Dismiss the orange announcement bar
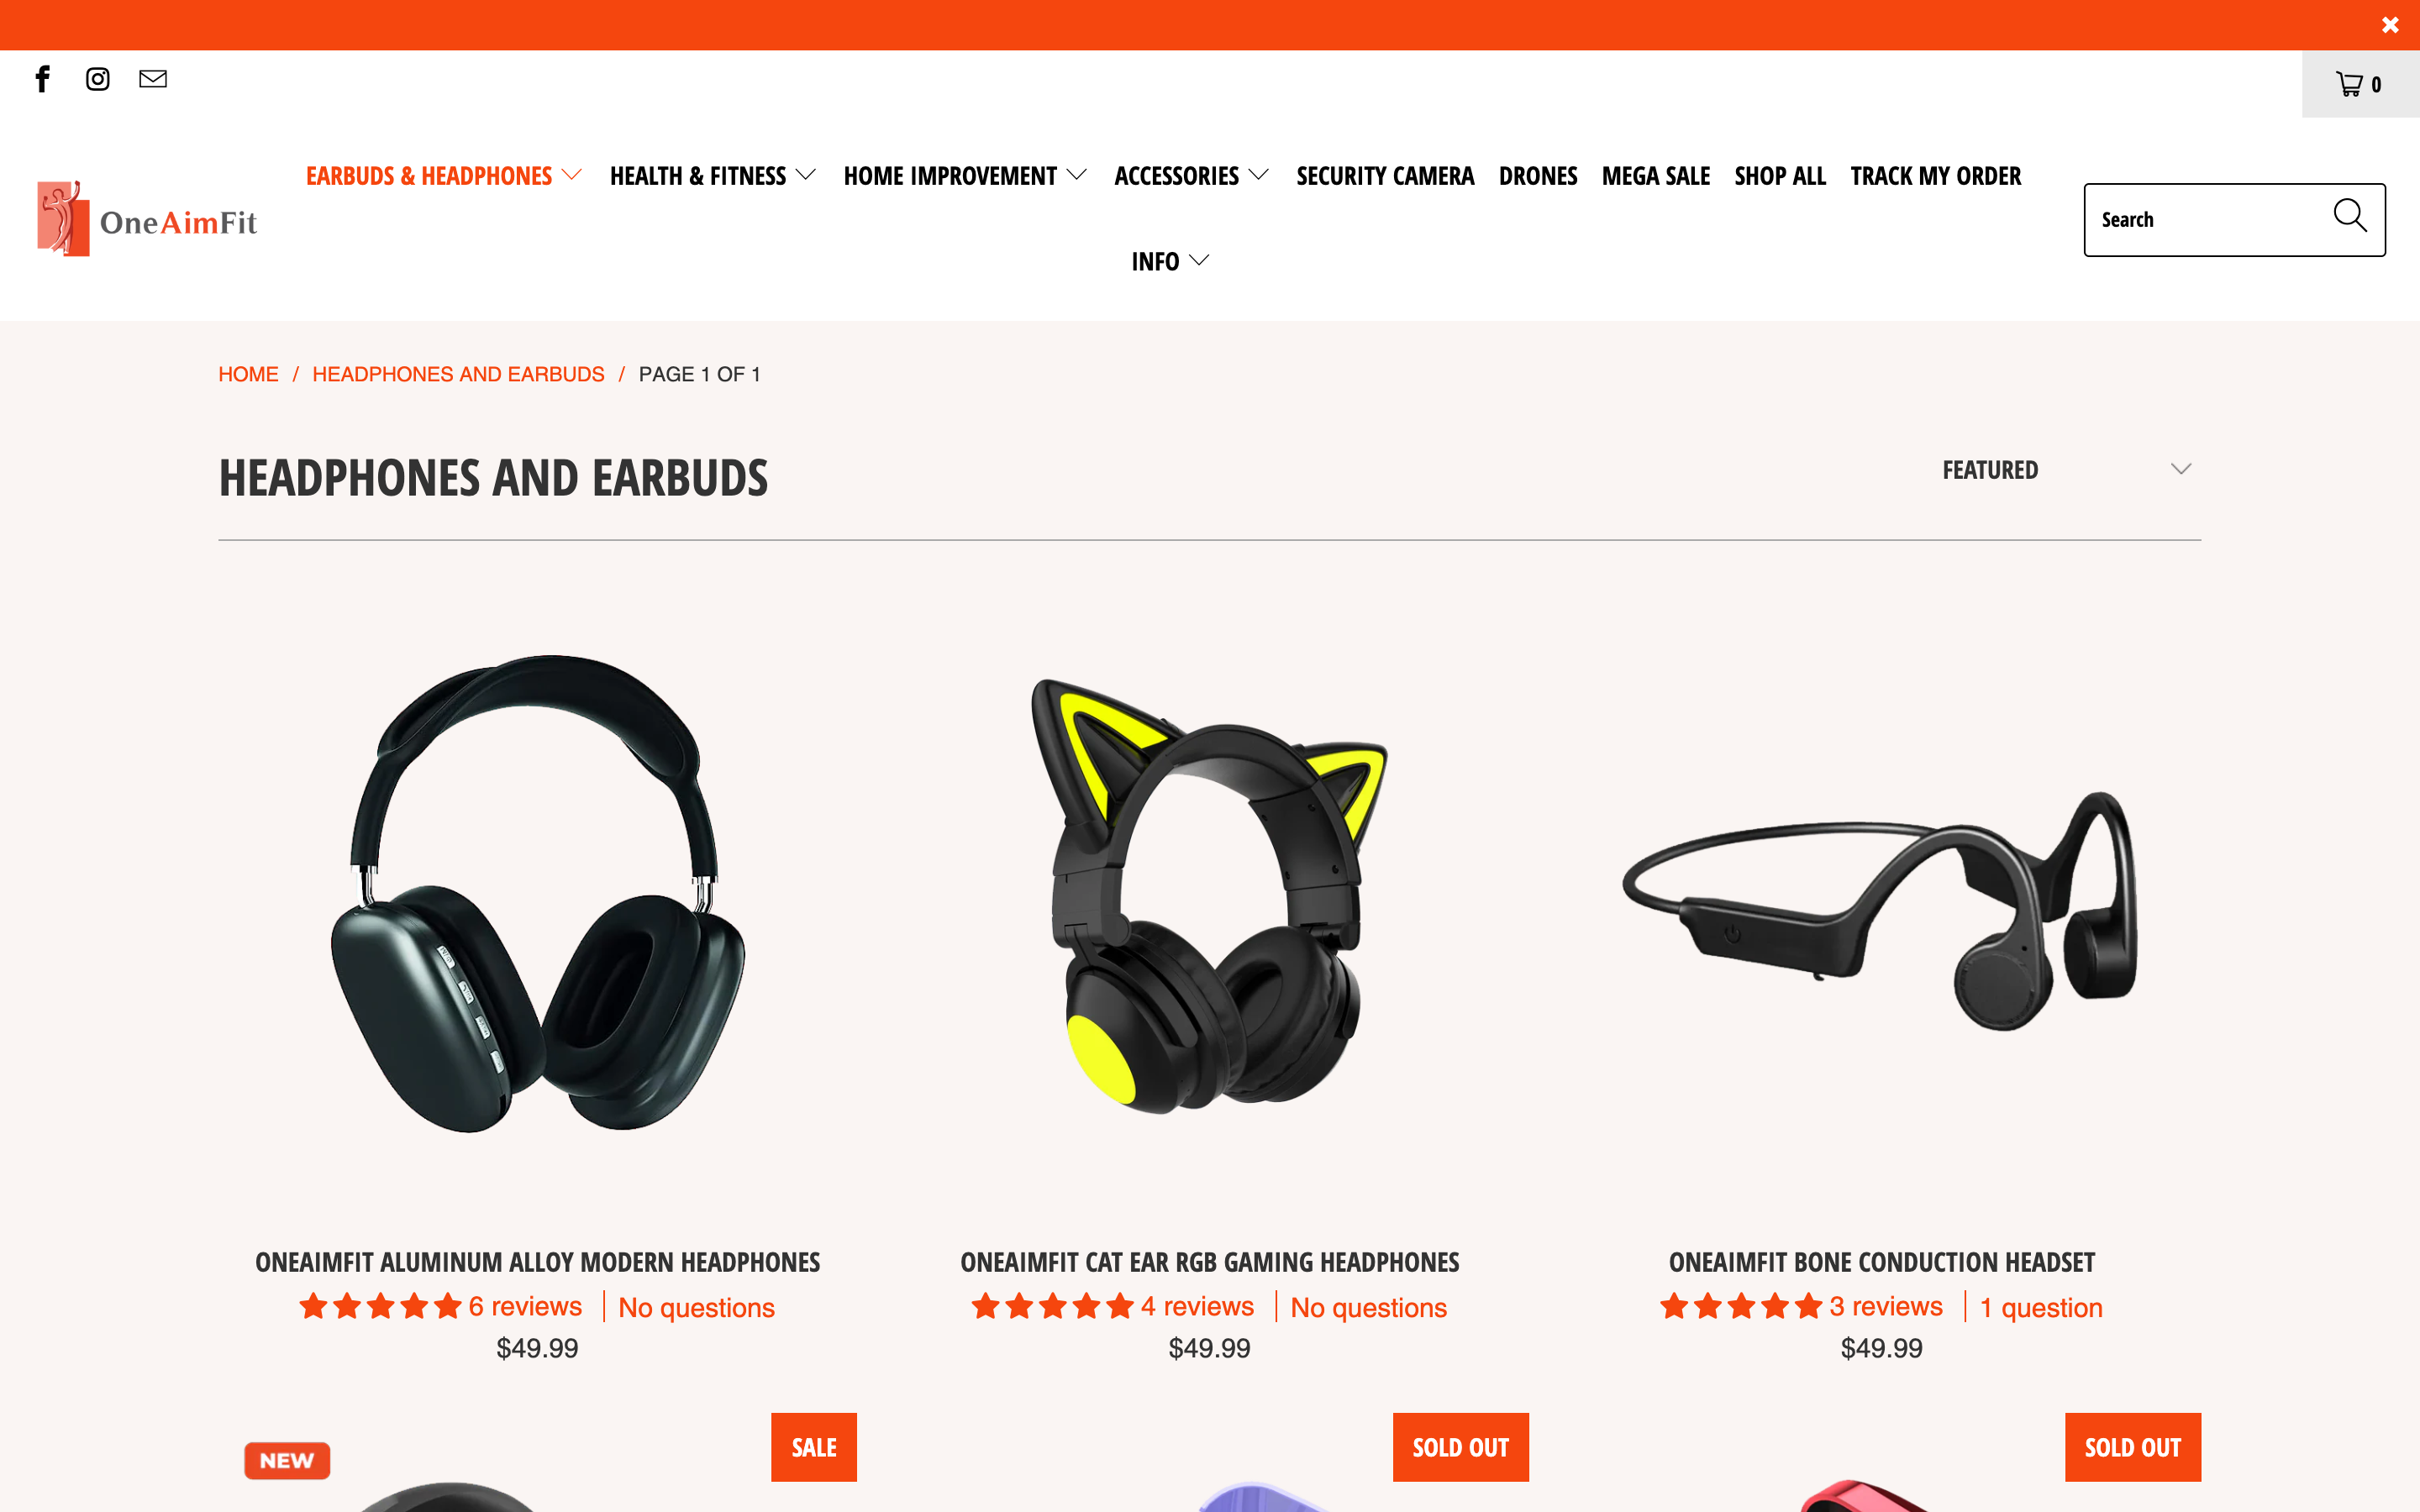The image size is (2420, 1512). click(x=2390, y=25)
